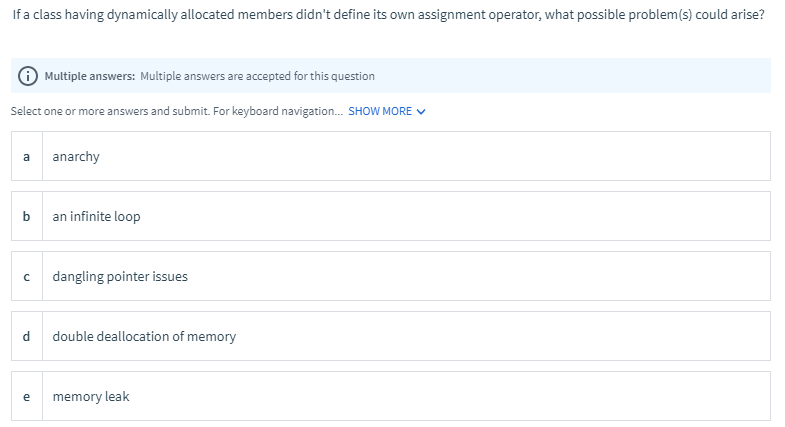
Task: Select answer letter box 'a'
Action: click(x=27, y=157)
